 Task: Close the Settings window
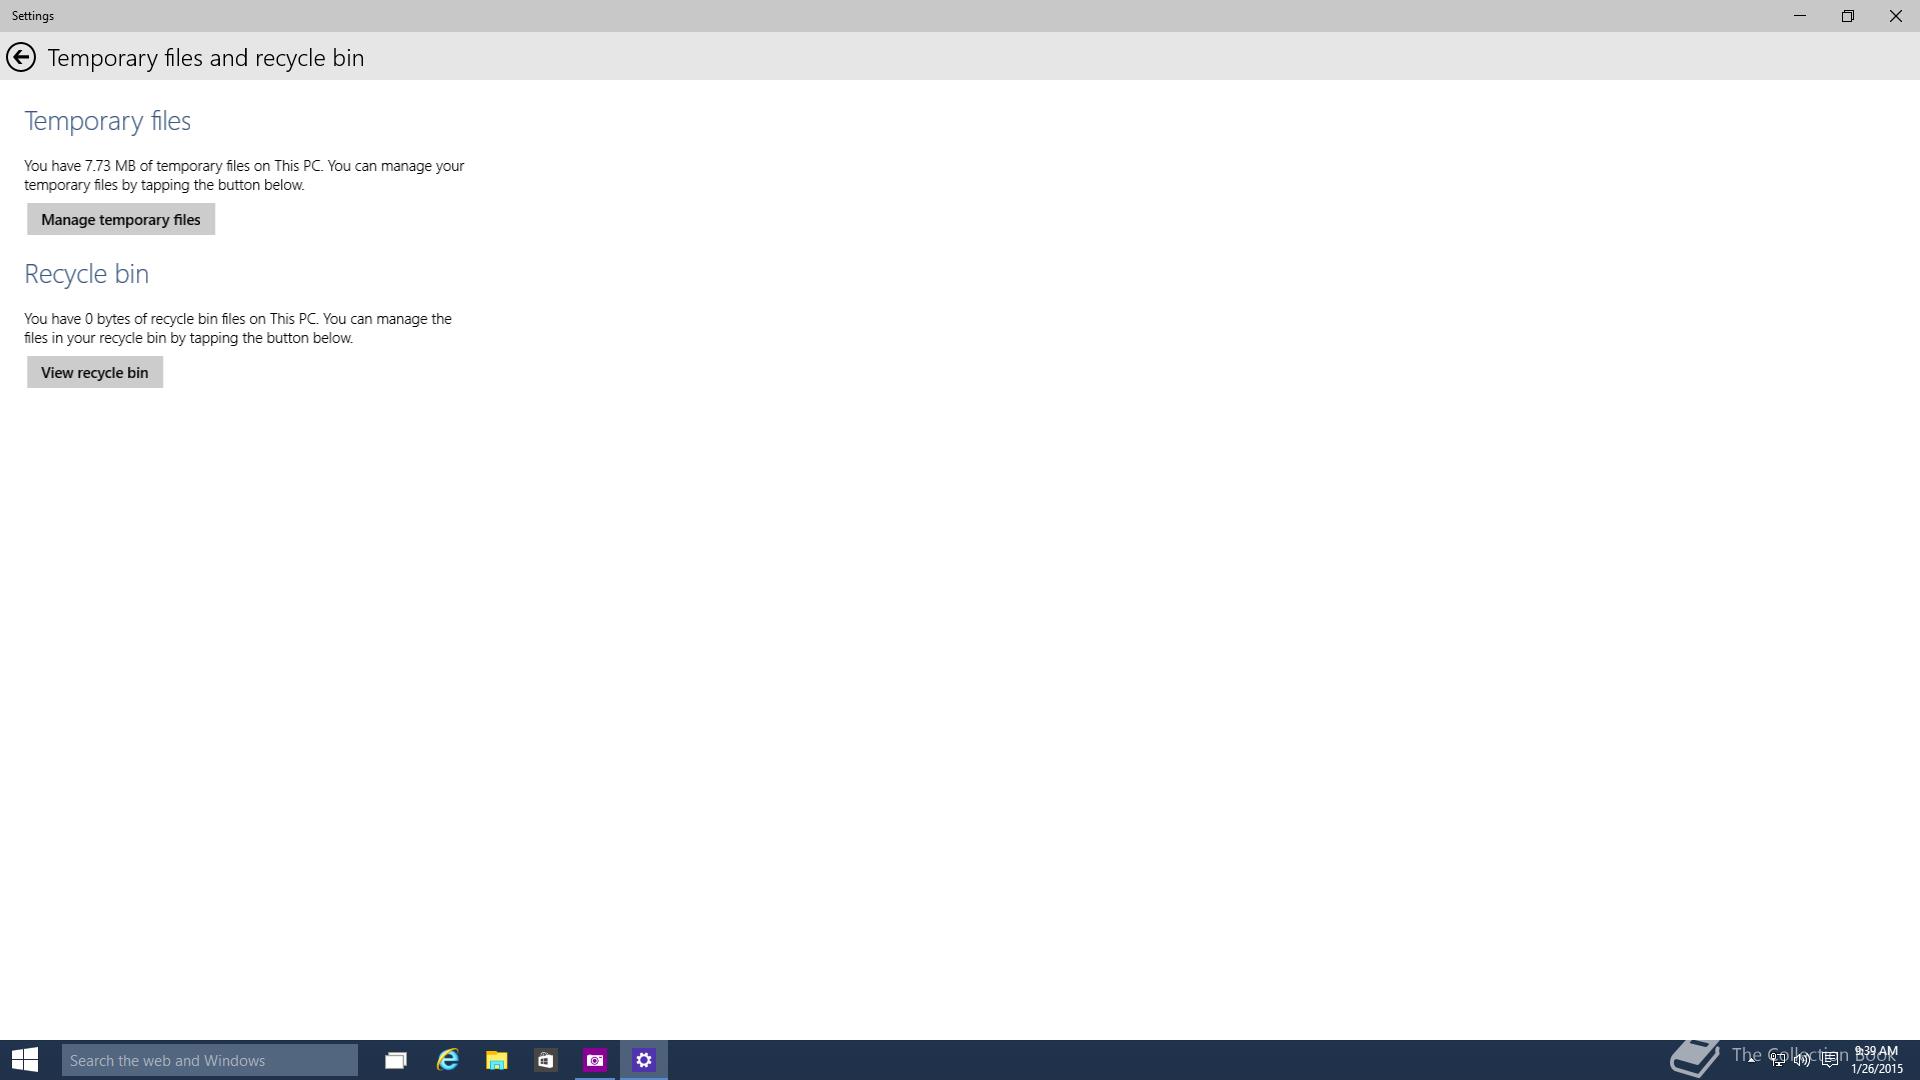[x=1895, y=16]
